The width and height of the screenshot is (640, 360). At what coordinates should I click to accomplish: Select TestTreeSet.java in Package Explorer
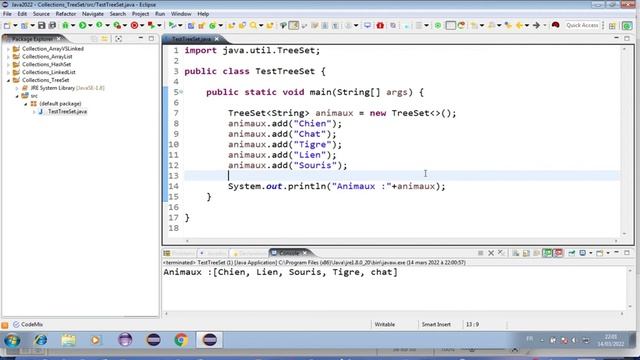click(67, 111)
